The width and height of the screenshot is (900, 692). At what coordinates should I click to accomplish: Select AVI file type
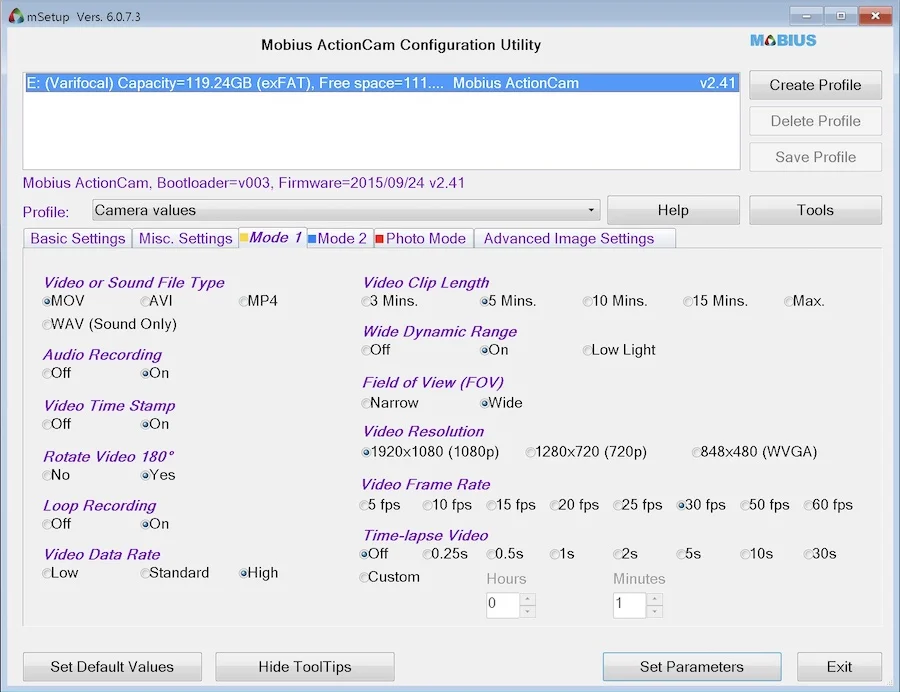[x=156, y=301]
